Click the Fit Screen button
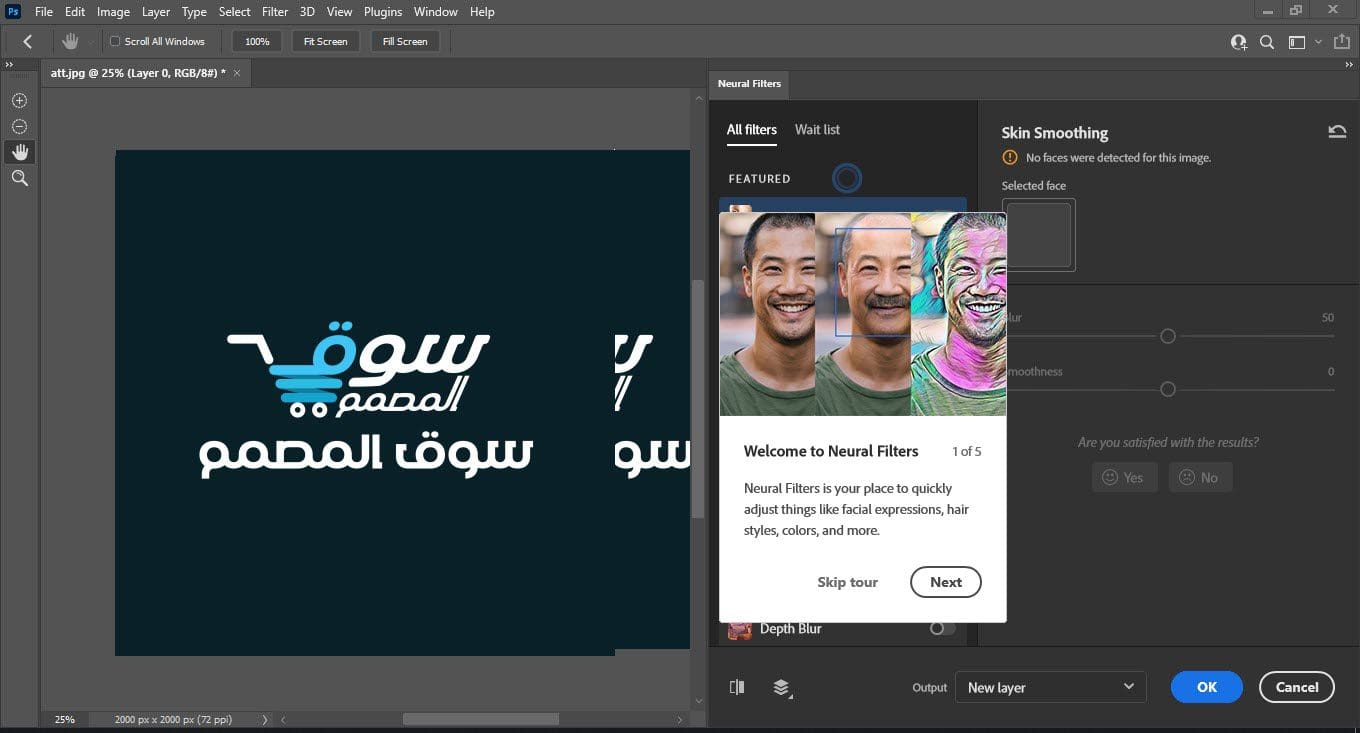This screenshot has width=1360, height=733. (x=326, y=41)
